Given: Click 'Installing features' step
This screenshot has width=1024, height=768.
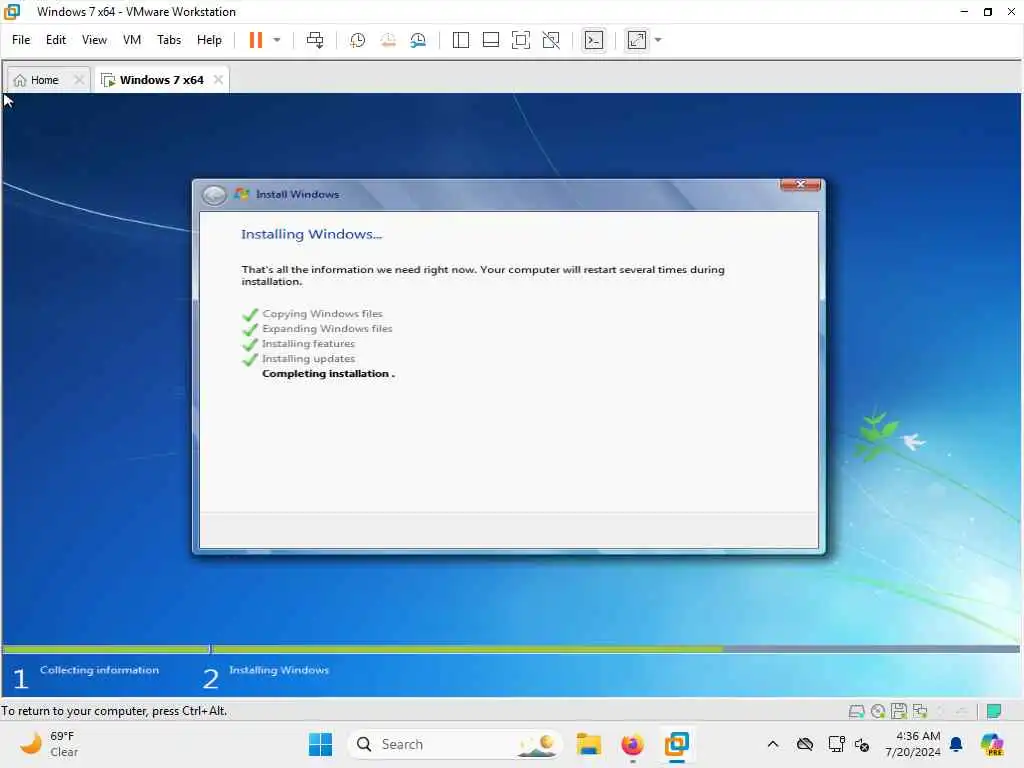Looking at the screenshot, I should [x=308, y=344].
